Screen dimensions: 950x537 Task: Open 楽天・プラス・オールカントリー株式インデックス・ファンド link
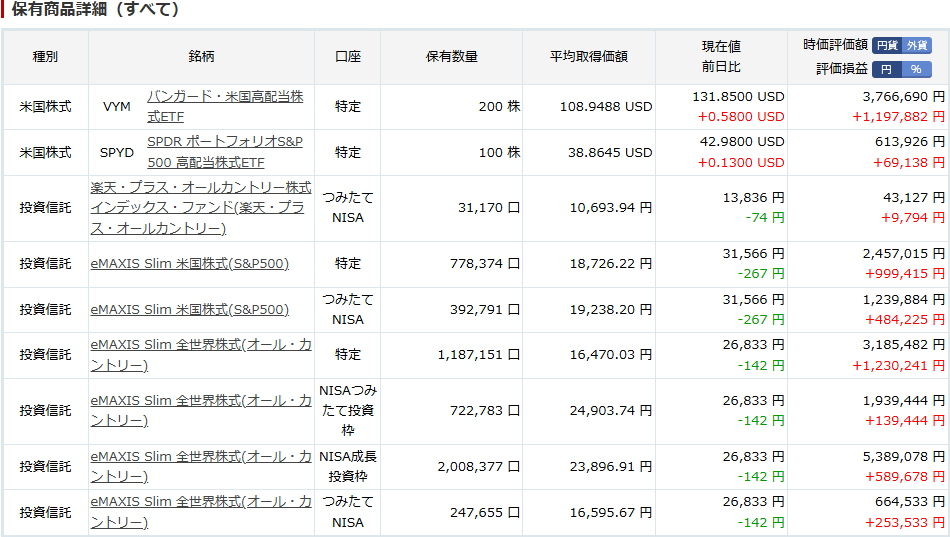201,208
